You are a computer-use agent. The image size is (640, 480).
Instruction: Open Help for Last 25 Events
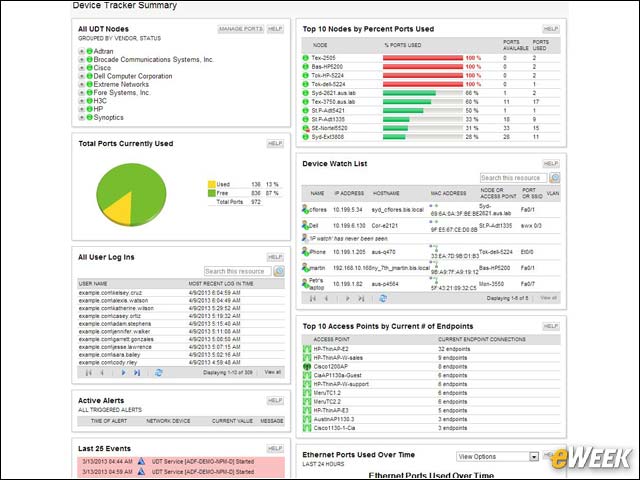click(275, 449)
